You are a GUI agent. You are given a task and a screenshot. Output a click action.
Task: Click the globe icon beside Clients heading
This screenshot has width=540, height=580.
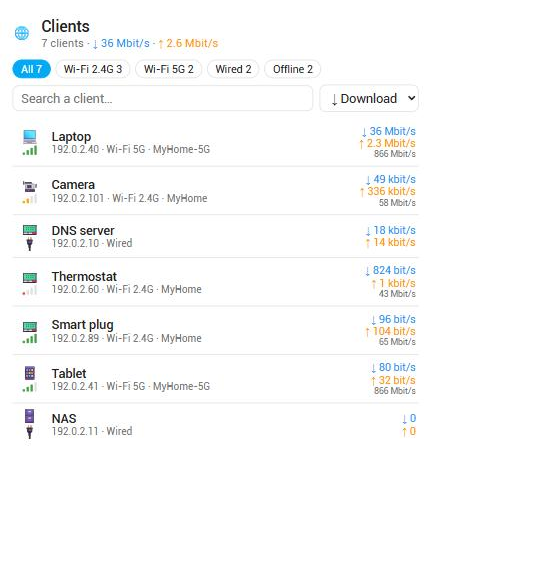(x=22, y=33)
